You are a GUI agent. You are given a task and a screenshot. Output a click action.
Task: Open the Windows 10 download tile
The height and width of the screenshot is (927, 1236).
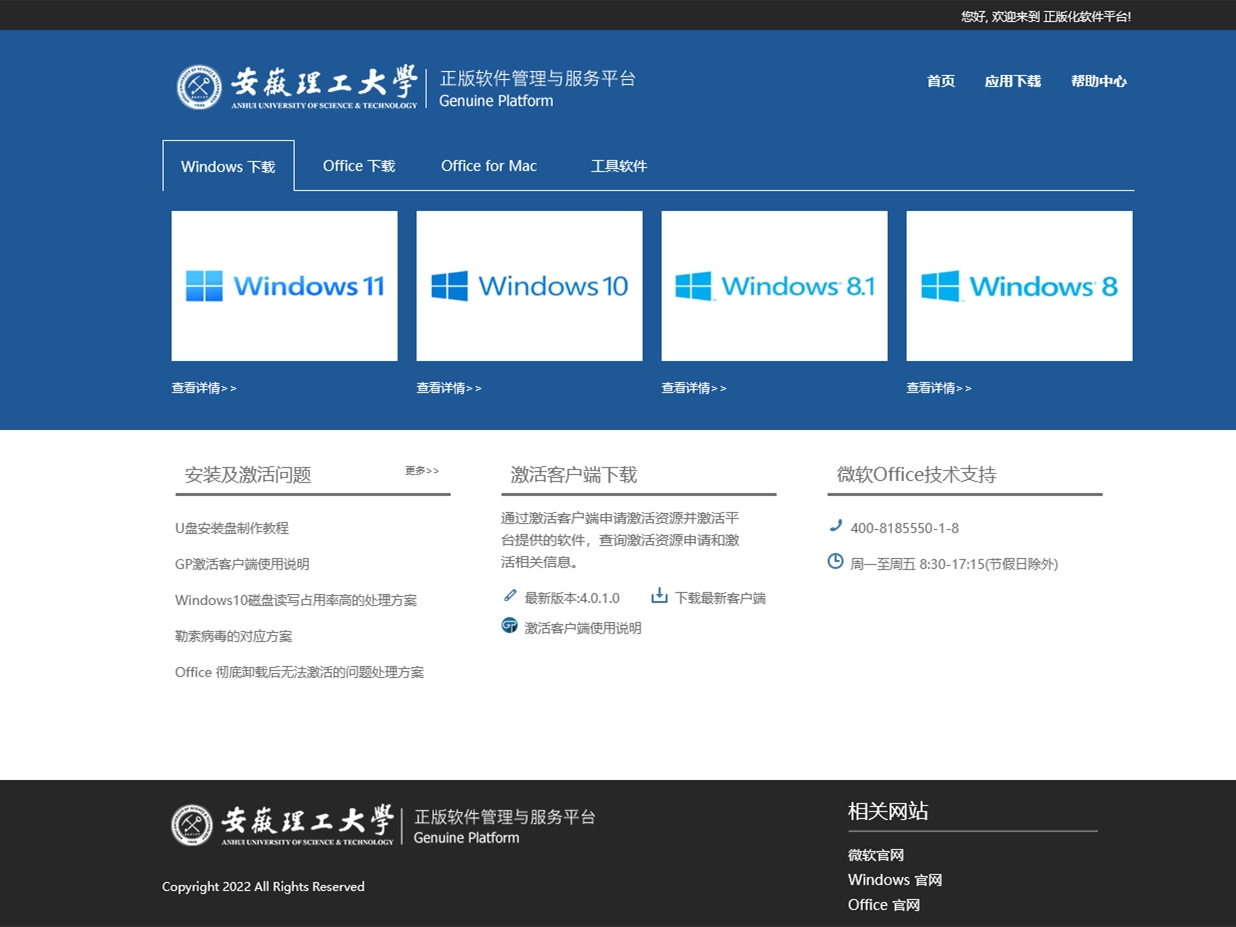click(529, 286)
